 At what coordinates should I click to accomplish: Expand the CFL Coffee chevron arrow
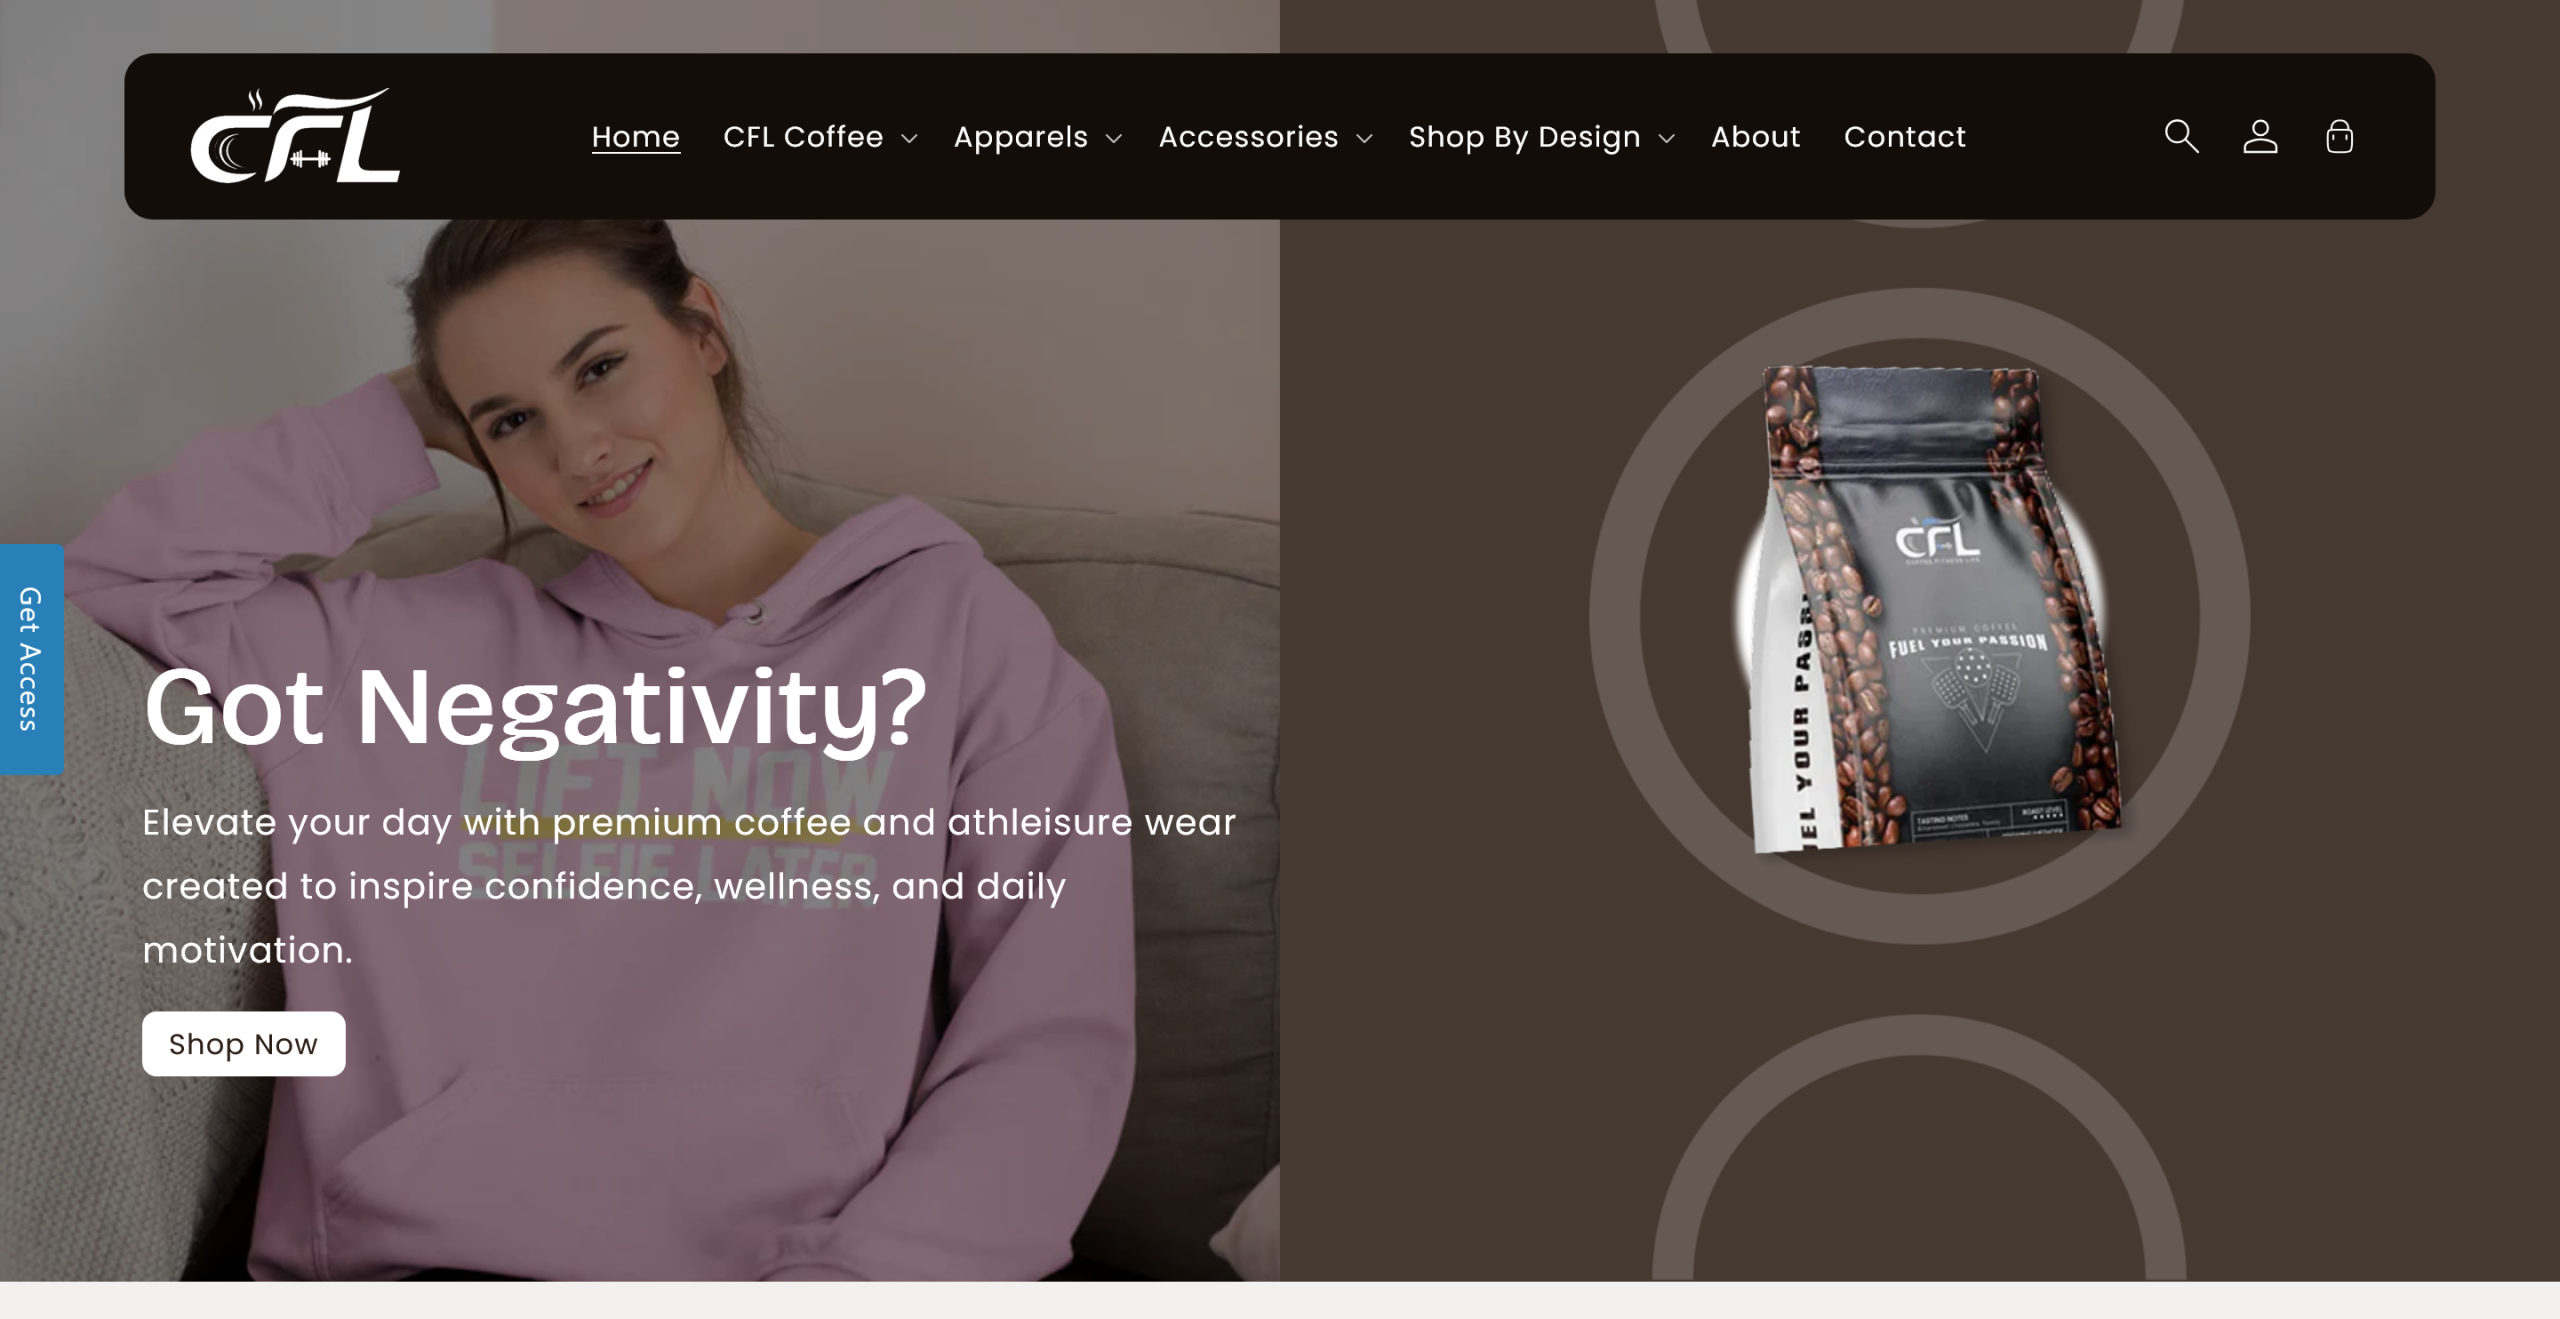(909, 138)
